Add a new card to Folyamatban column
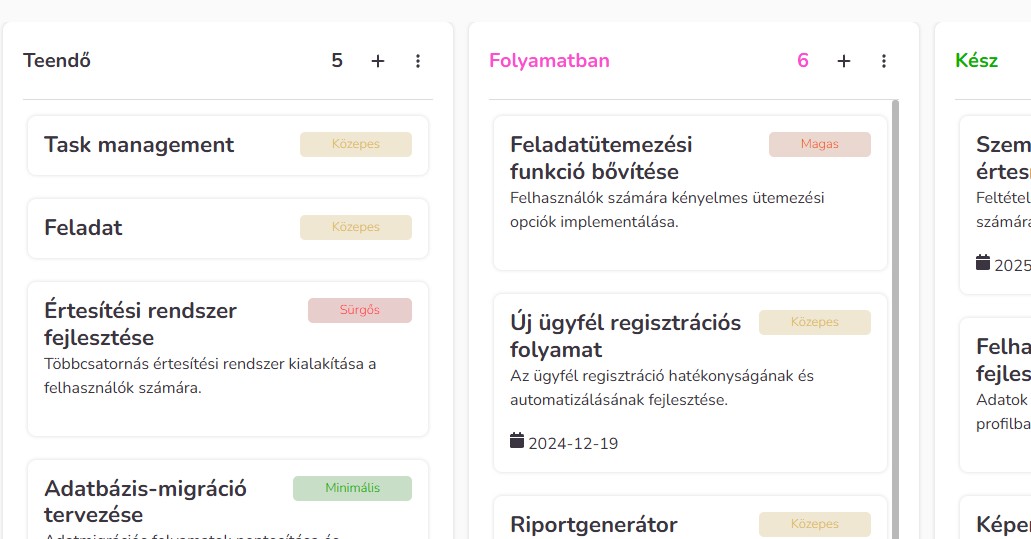This screenshot has width=1031, height=539. pyautogui.click(x=844, y=61)
